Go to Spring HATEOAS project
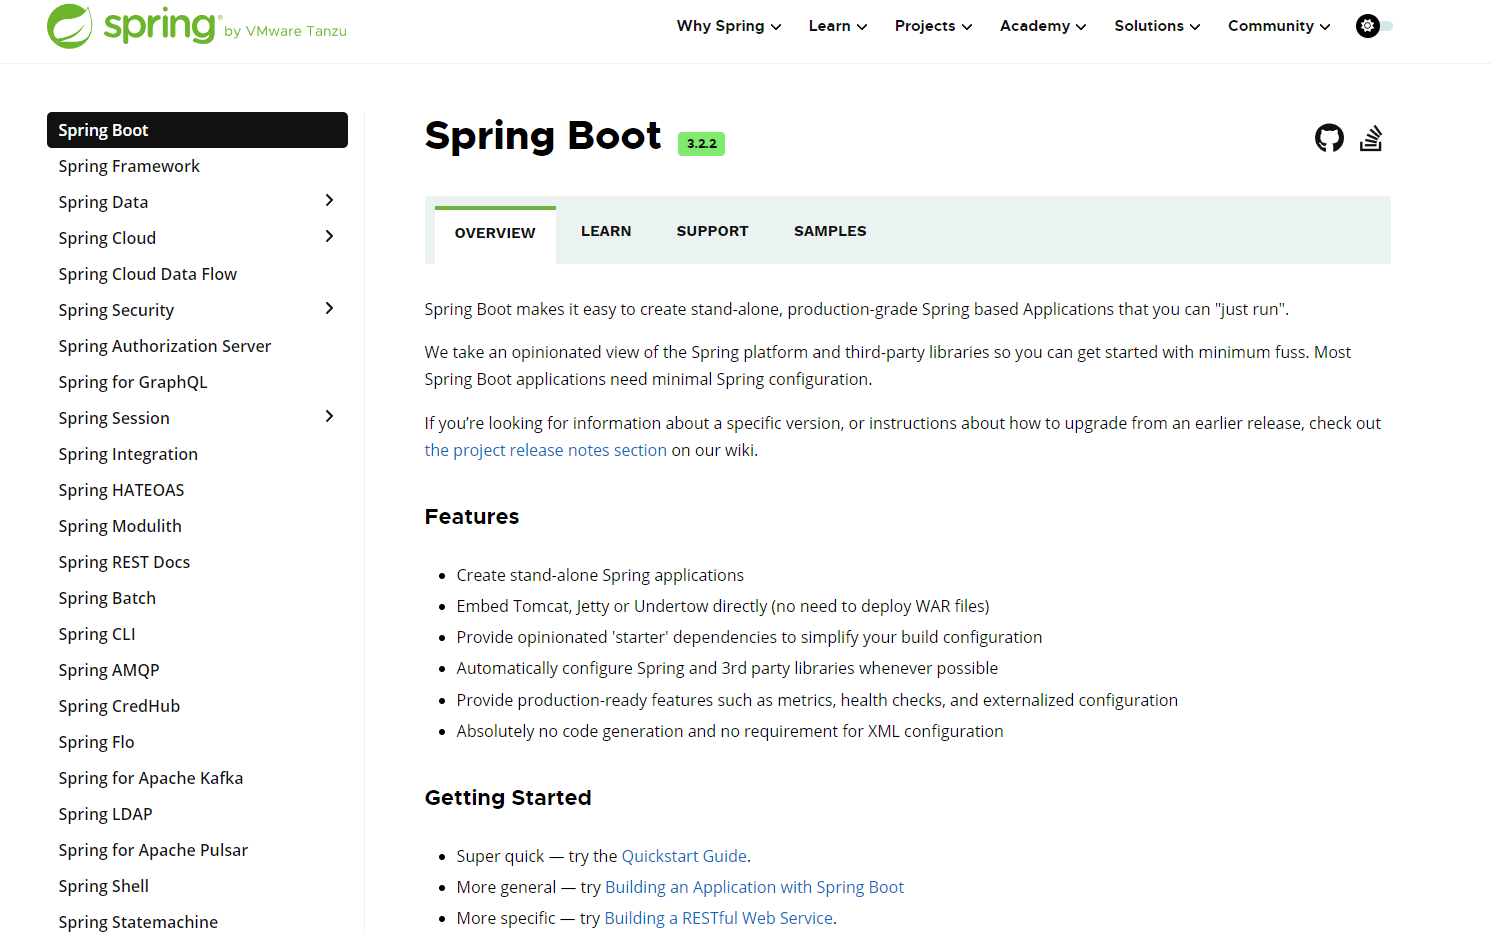Screen dimensions: 1491x934 coord(121,490)
